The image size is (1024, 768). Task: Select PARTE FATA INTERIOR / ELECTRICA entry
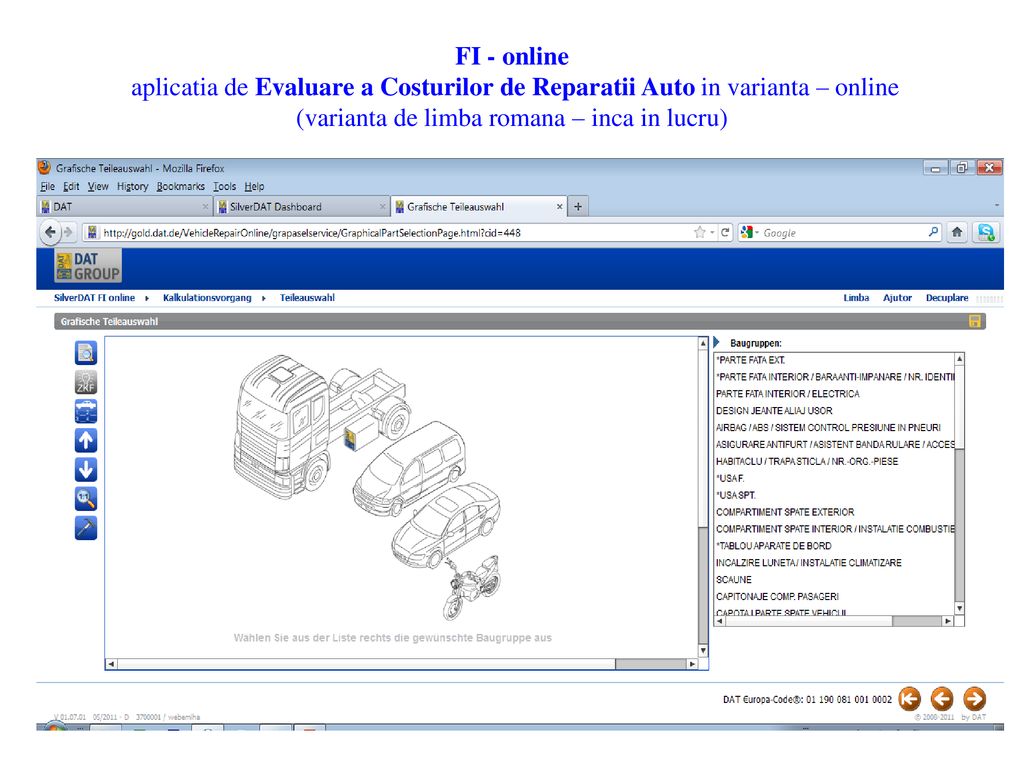[x=835, y=394]
